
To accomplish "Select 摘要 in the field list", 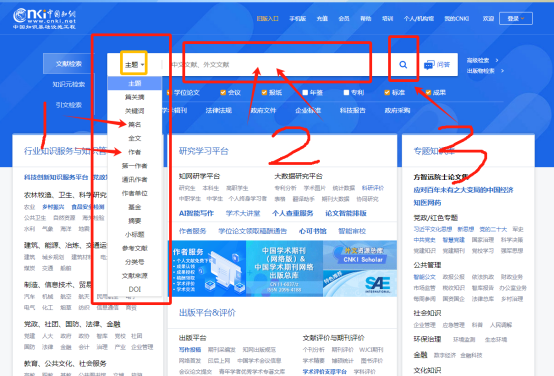I will [135, 221].
